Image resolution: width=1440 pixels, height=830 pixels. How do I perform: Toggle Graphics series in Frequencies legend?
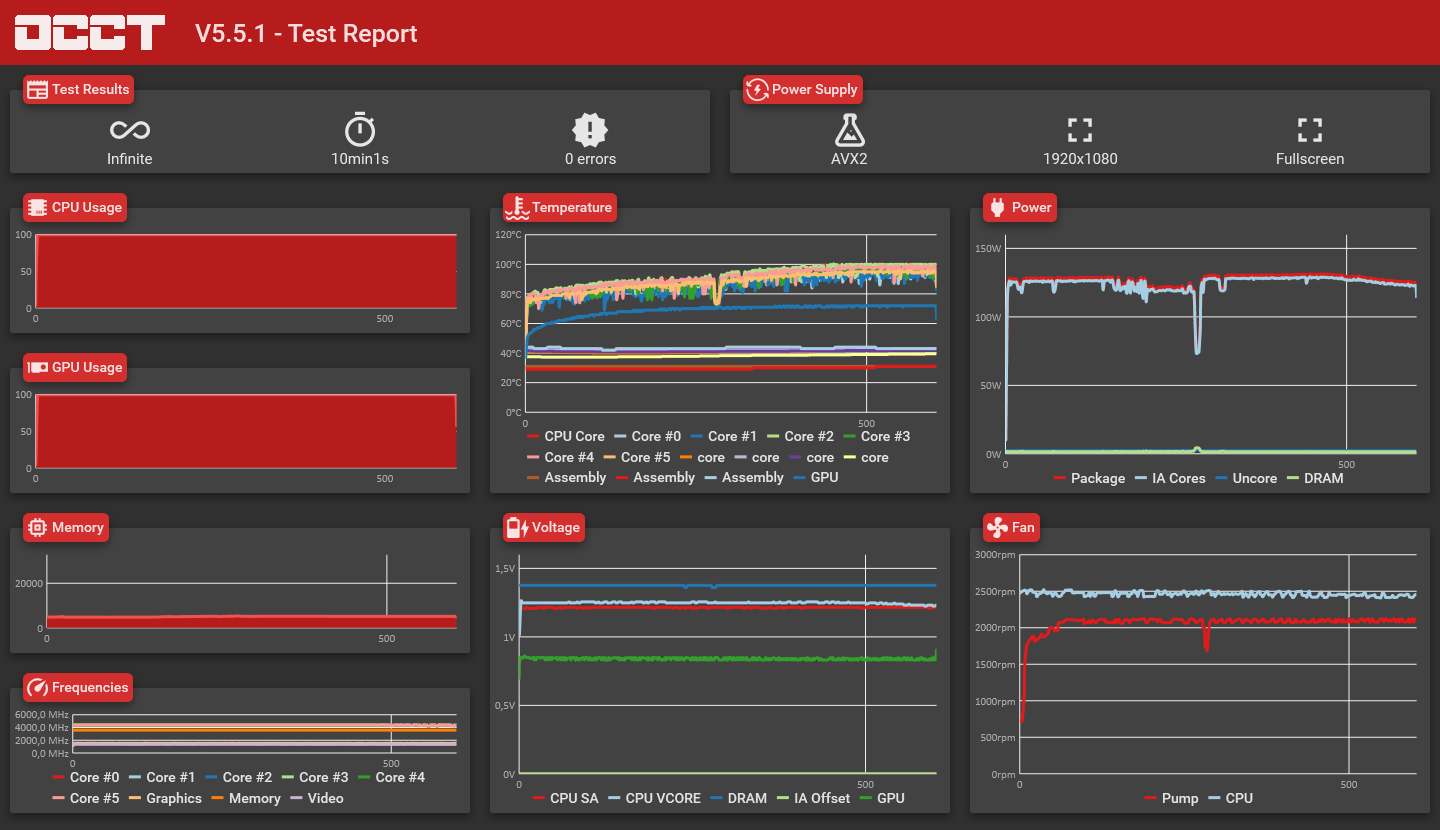coord(165,798)
